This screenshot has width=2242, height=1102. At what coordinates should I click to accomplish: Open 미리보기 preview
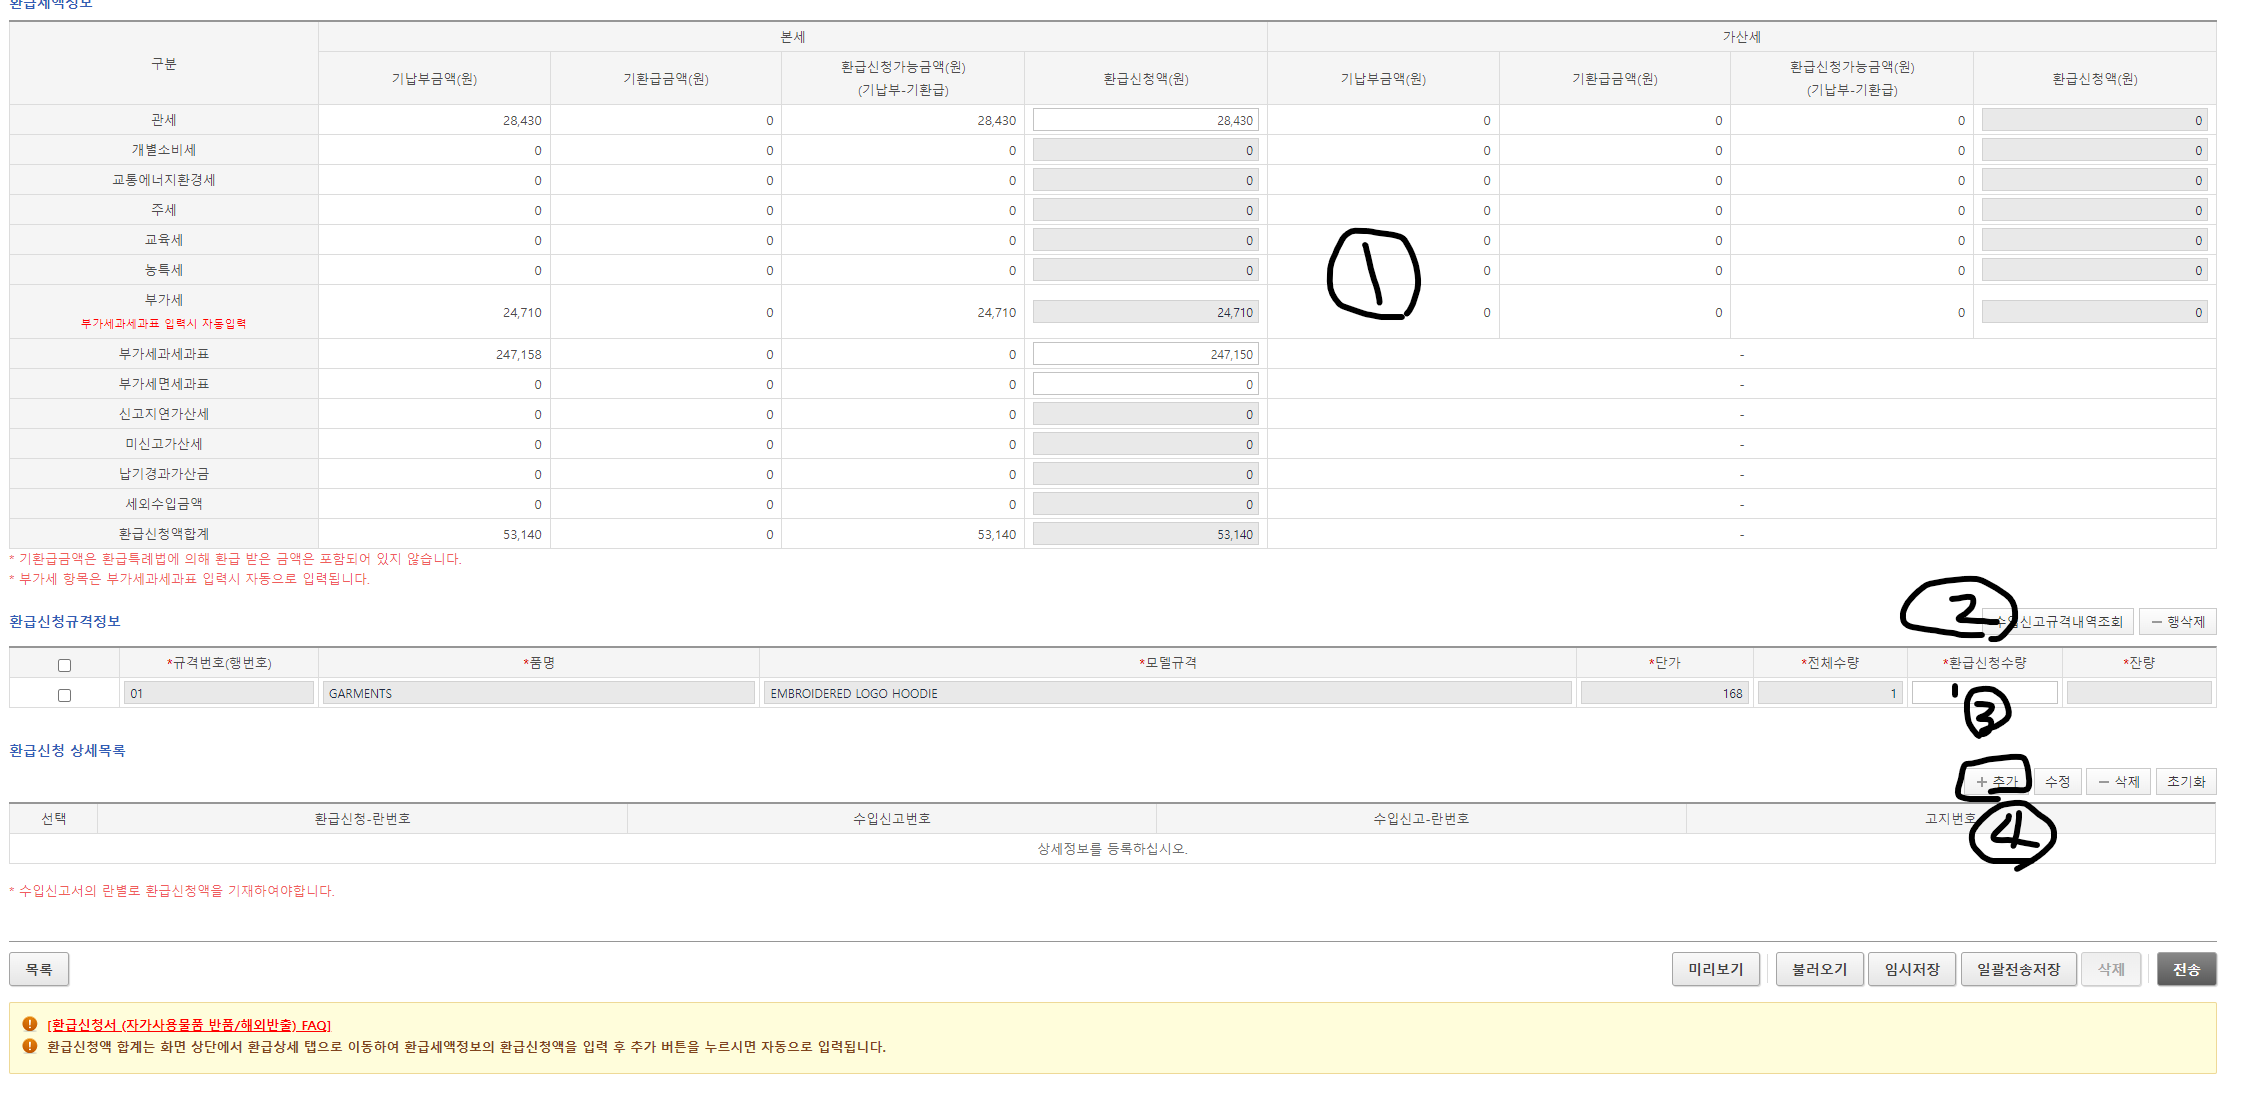(1715, 969)
